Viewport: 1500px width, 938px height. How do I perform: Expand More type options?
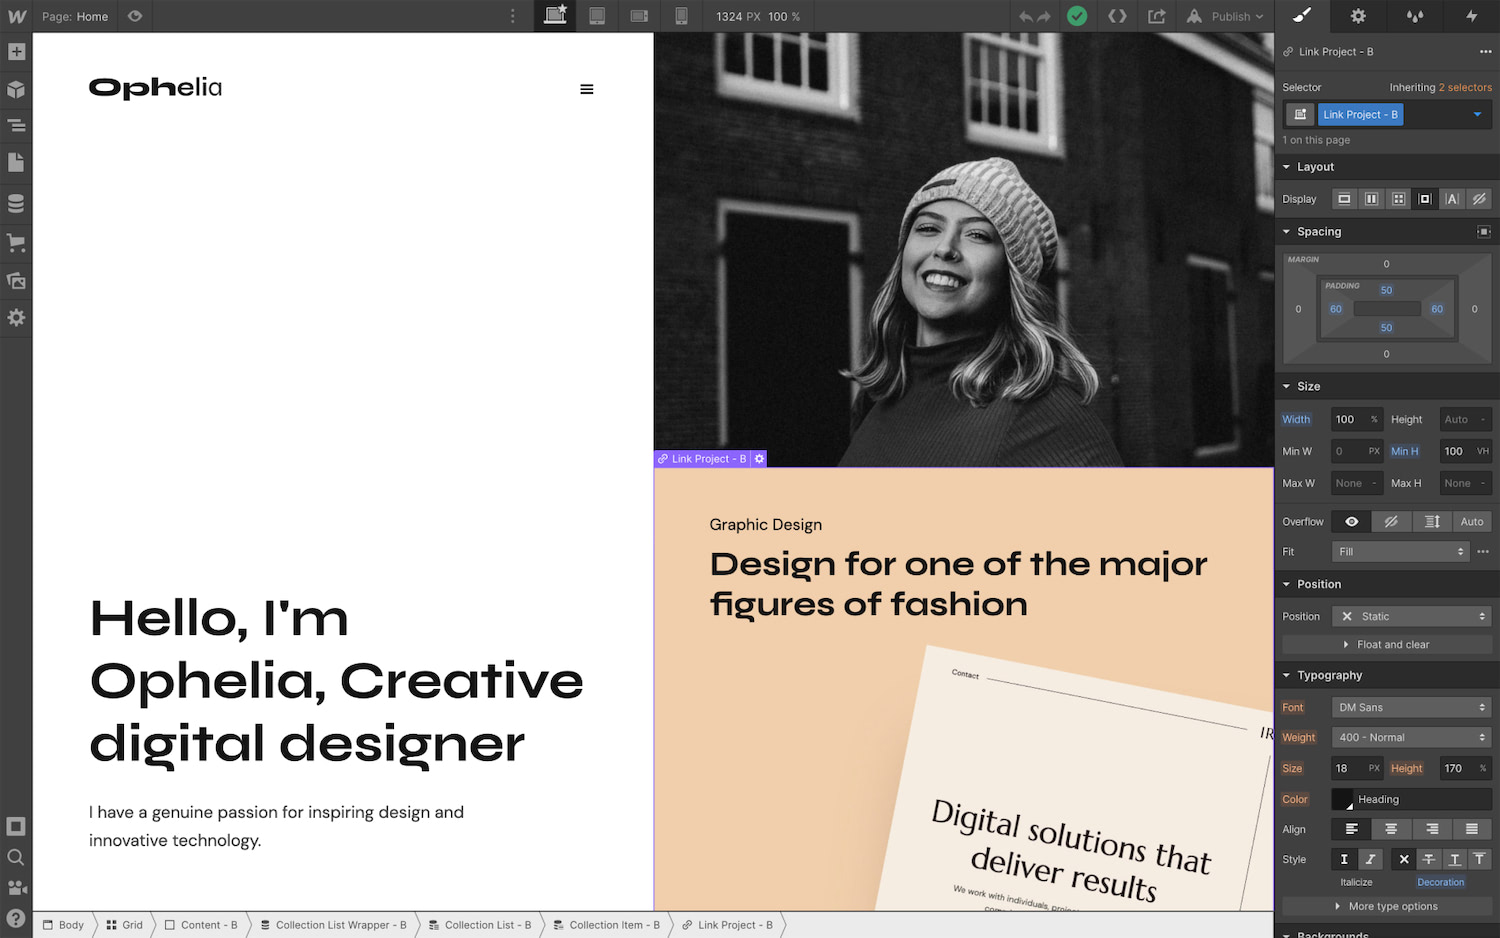point(1387,907)
